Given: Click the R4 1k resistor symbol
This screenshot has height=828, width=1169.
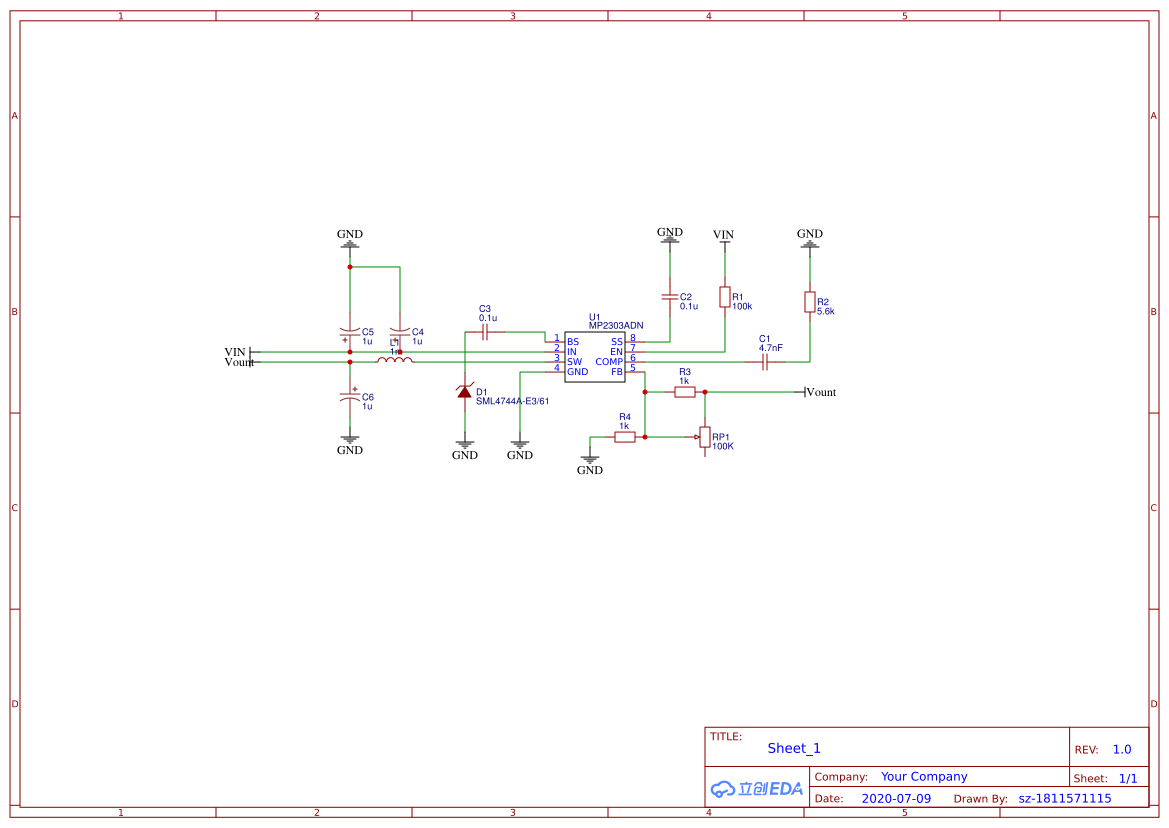Looking at the screenshot, I should pyautogui.click(x=625, y=437).
